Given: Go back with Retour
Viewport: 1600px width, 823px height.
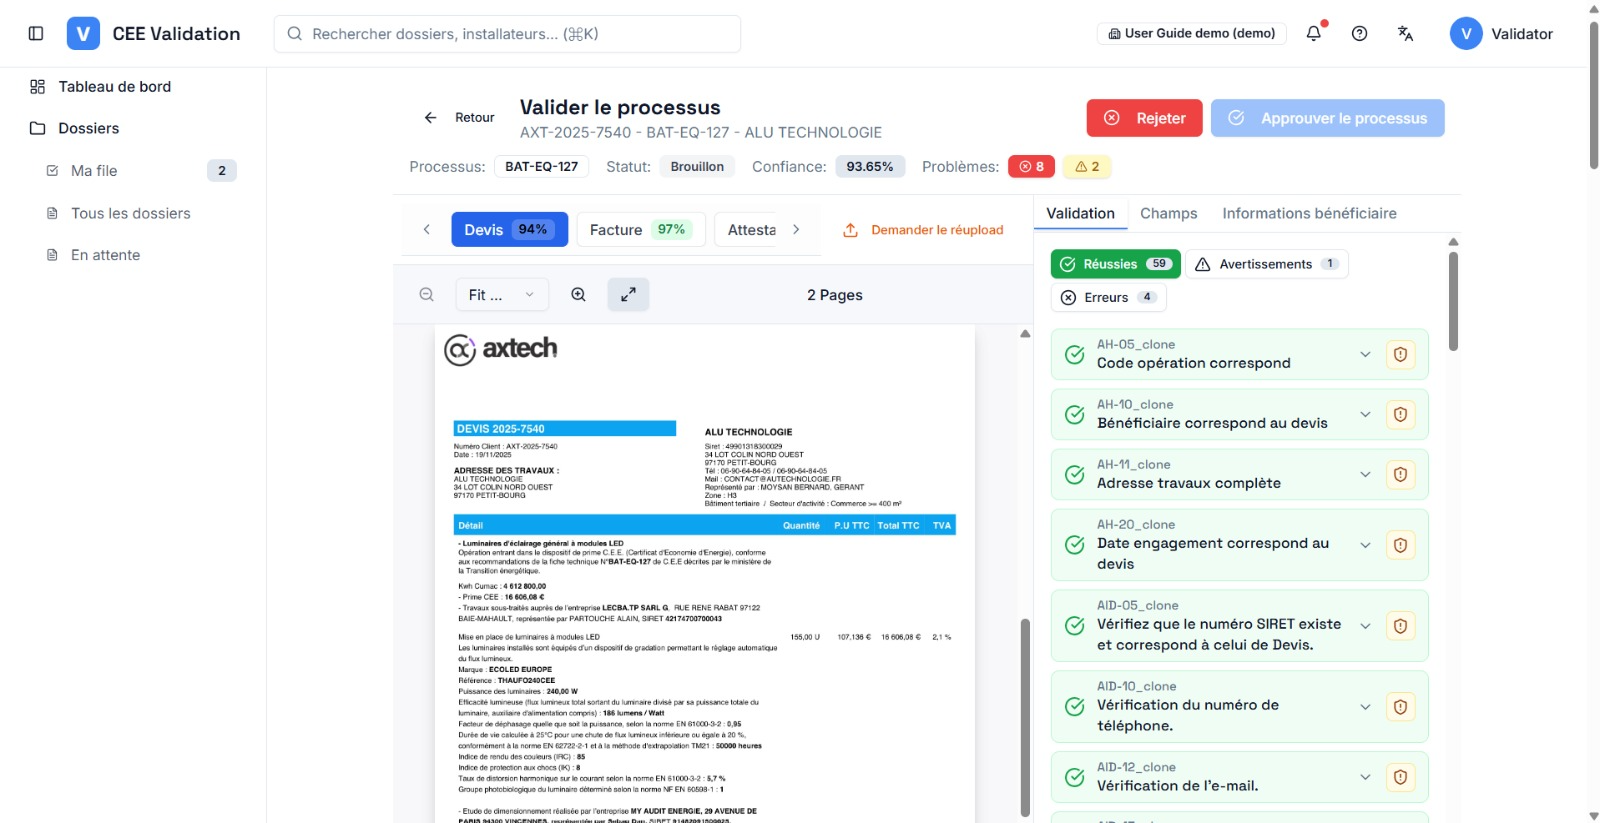Looking at the screenshot, I should pyautogui.click(x=460, y=117).
